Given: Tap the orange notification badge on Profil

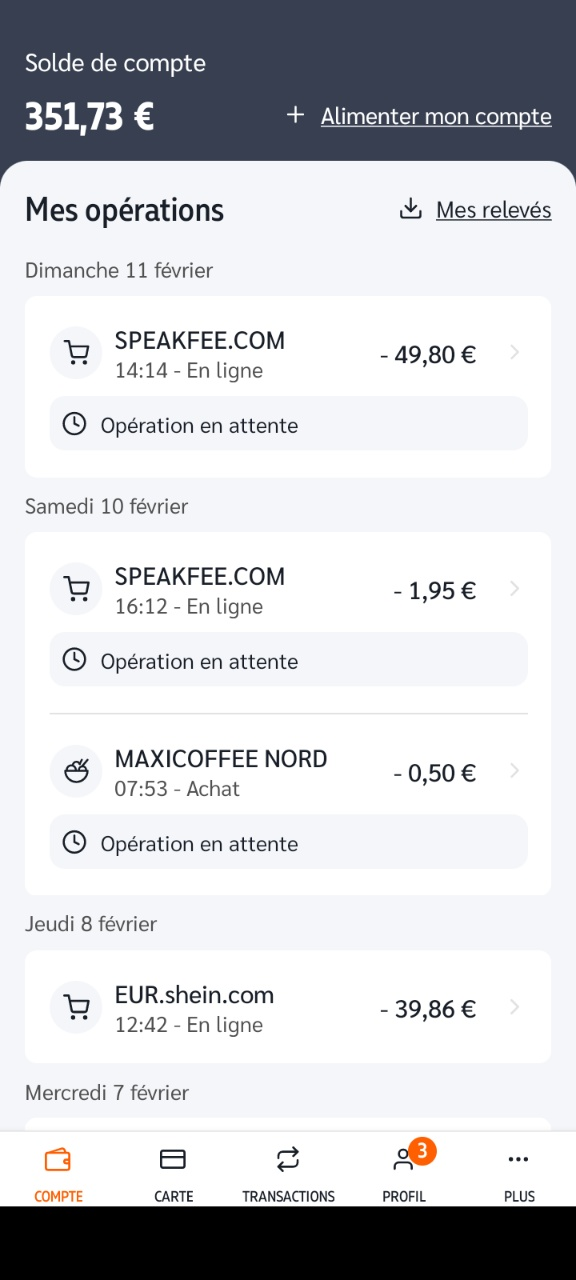Looking at the screenshot, I should tap(422, 1151).
